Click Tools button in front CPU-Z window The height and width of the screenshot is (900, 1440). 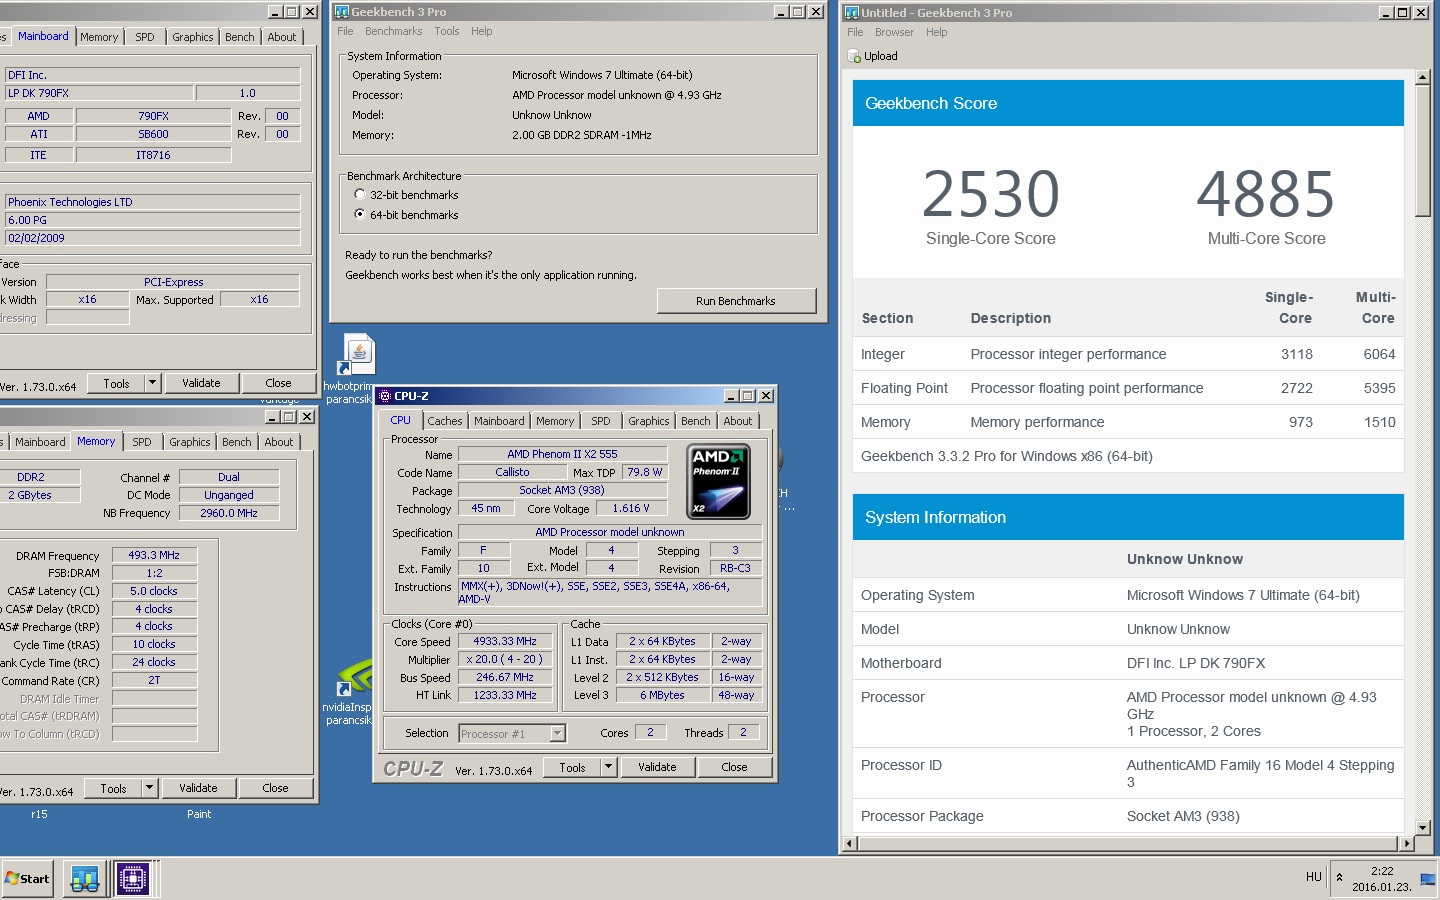(573, 767)
